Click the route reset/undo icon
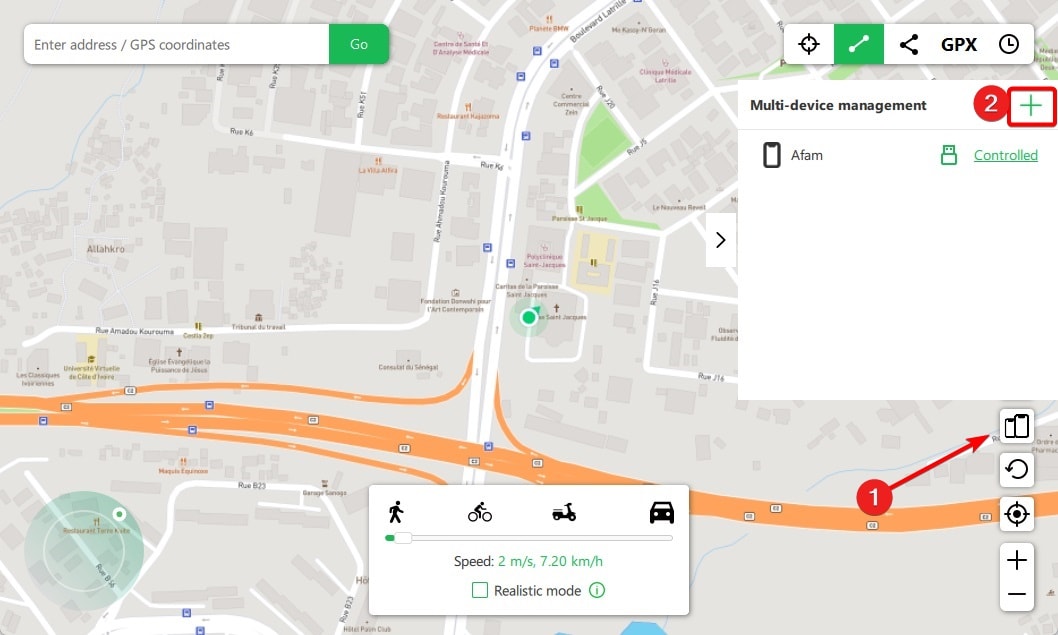The width and height of the screenshot is (1058, 635). pos(1016,470)
